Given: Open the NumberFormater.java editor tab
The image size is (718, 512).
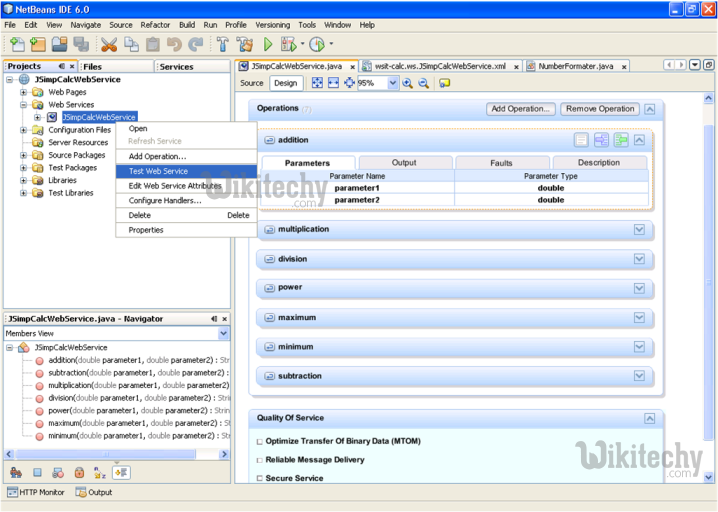Looking at the screenshot, I should [576, 66].
